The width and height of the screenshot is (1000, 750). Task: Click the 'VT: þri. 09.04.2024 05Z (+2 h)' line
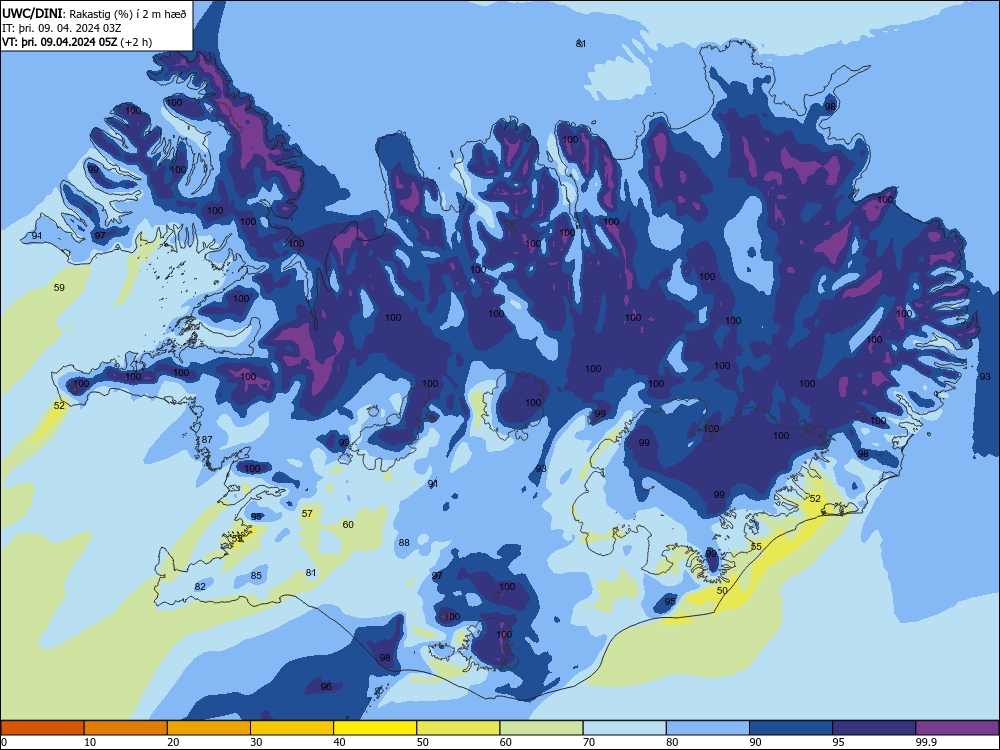[x=77, y=42]
